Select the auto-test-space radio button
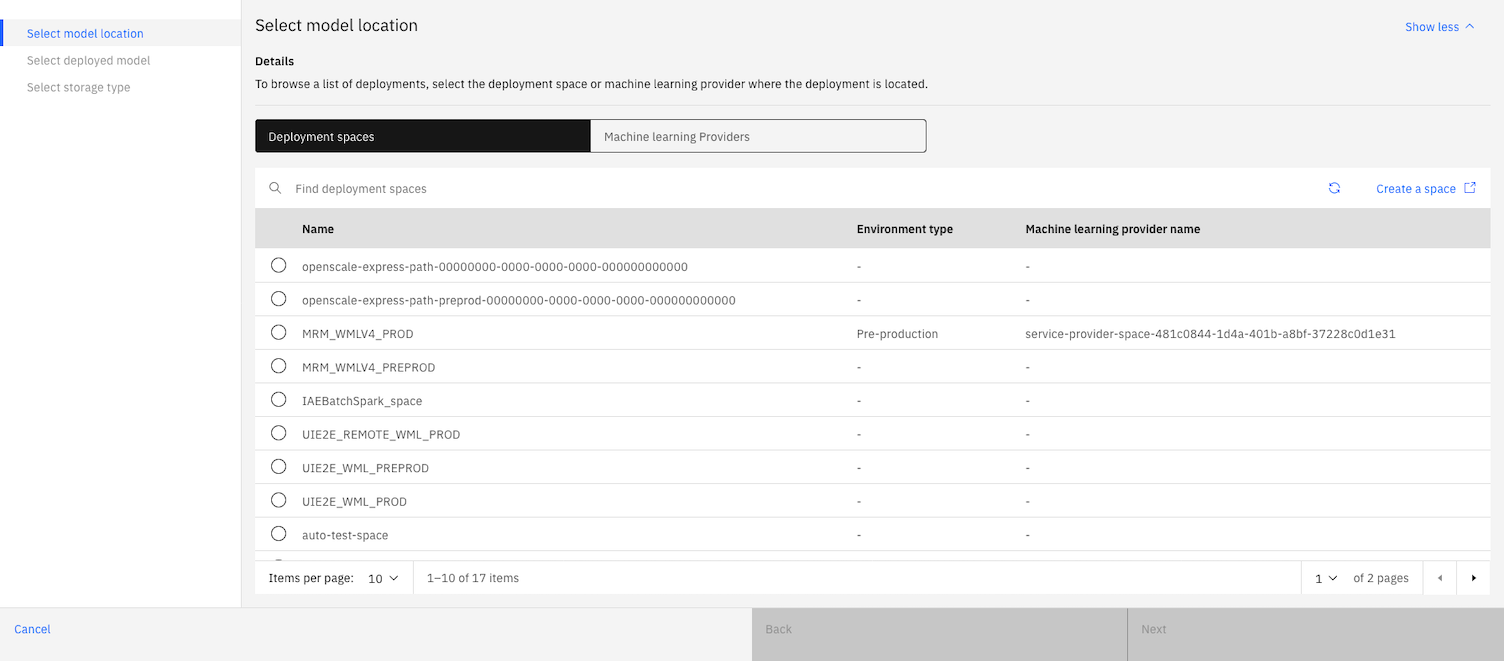Screen dimensions: 1504x661 (279, 534)
